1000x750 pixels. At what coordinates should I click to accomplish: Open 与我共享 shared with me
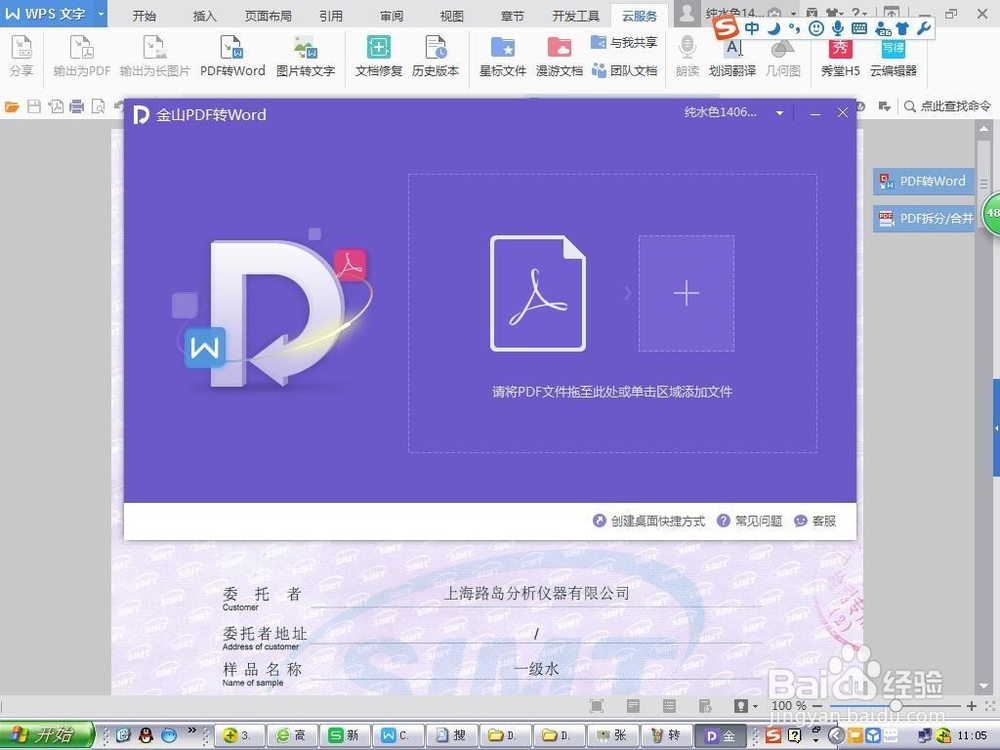[x=624, y=43]
